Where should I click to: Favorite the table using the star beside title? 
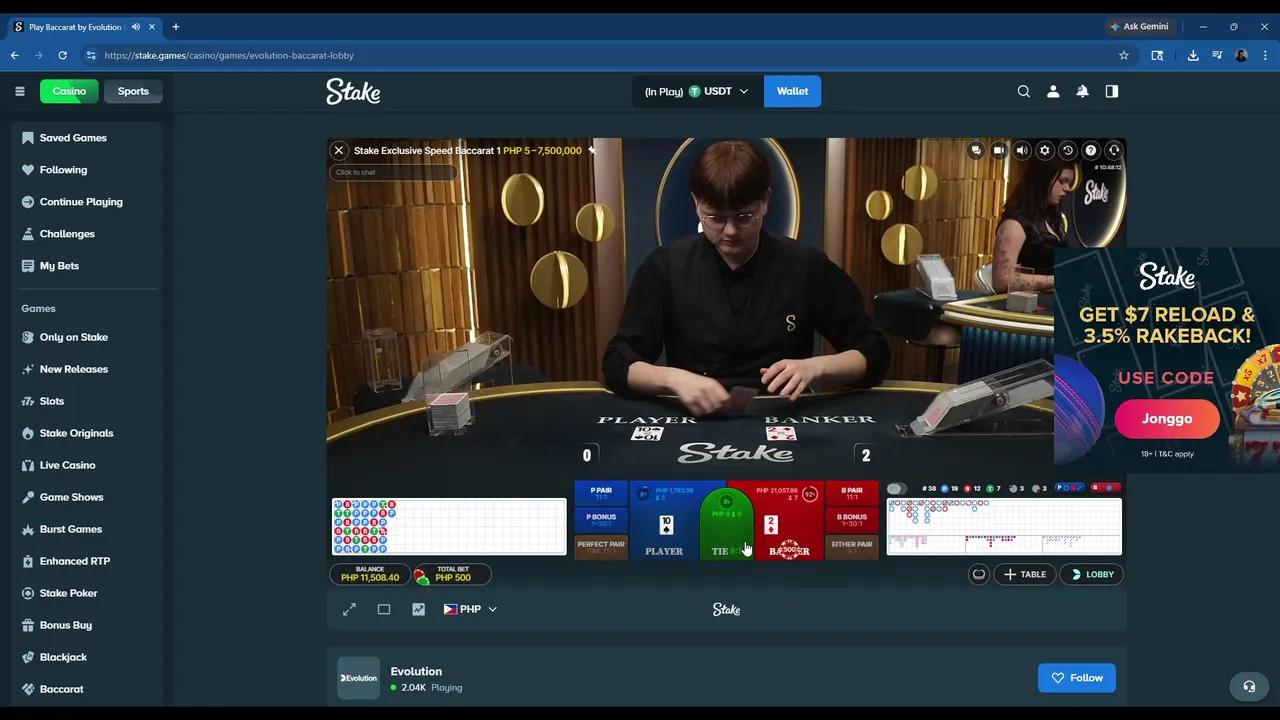[x=592, y=150]
